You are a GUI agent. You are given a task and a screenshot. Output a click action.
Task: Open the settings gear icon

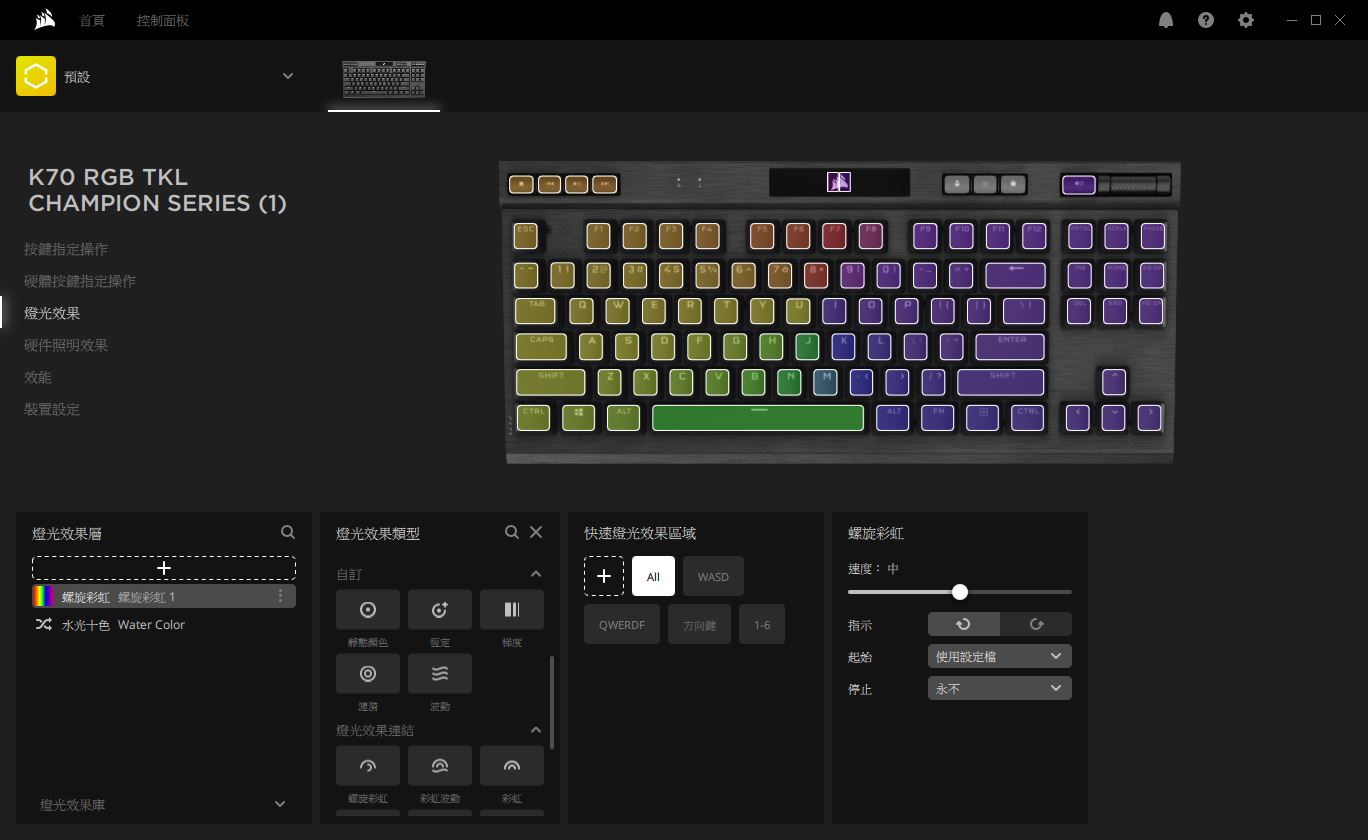[x=1246, y=20]
